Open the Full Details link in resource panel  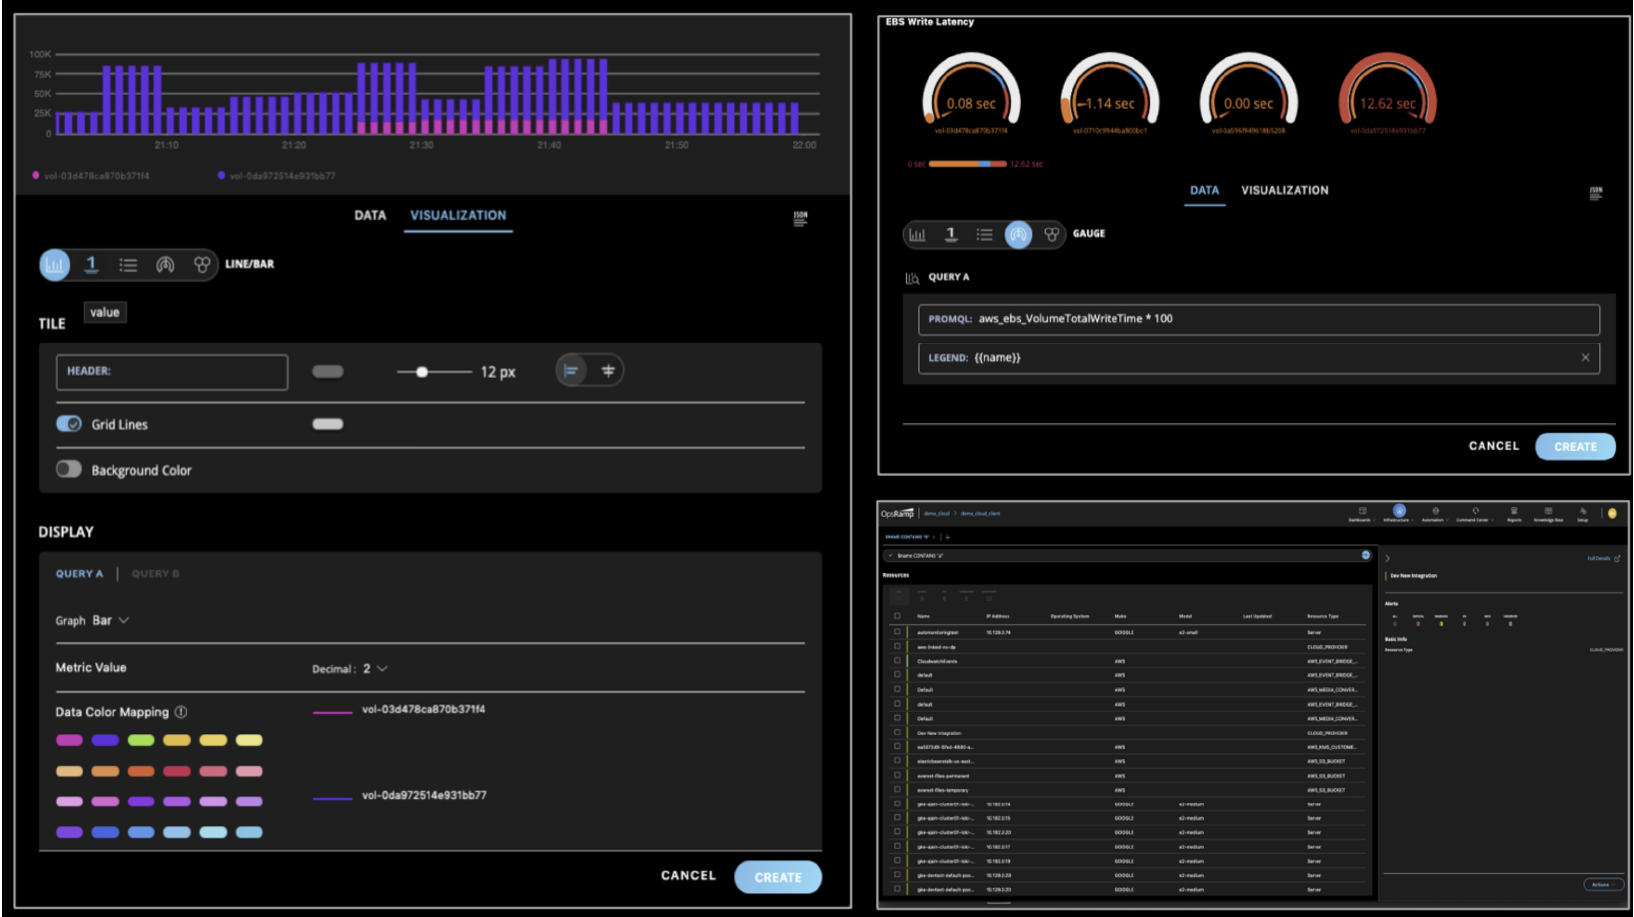(1599, 558)
